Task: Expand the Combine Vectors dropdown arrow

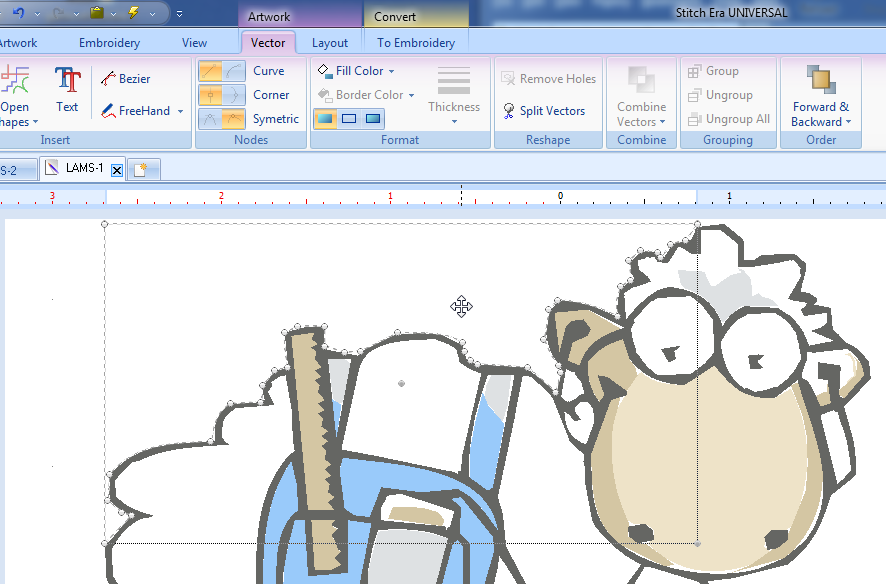Action: pos(662,122)
